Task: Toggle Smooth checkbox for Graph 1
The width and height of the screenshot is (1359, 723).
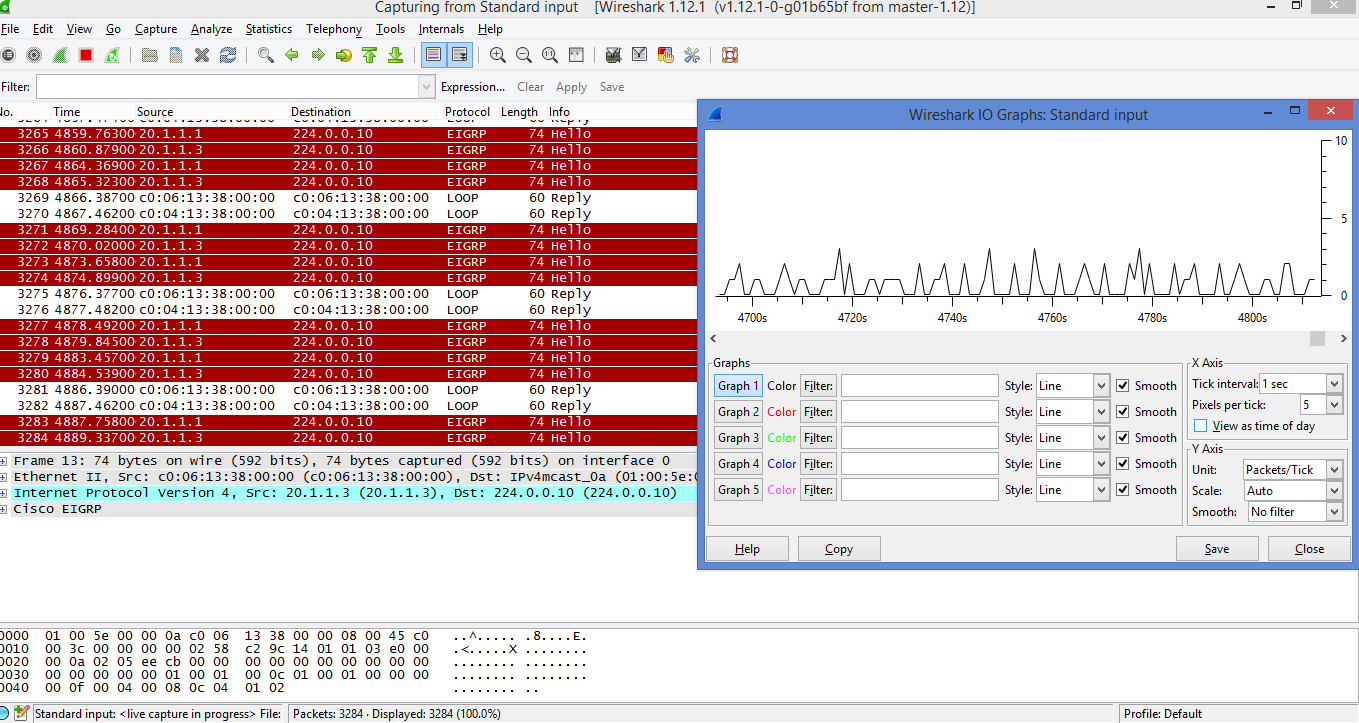Action: point(1123,386)
